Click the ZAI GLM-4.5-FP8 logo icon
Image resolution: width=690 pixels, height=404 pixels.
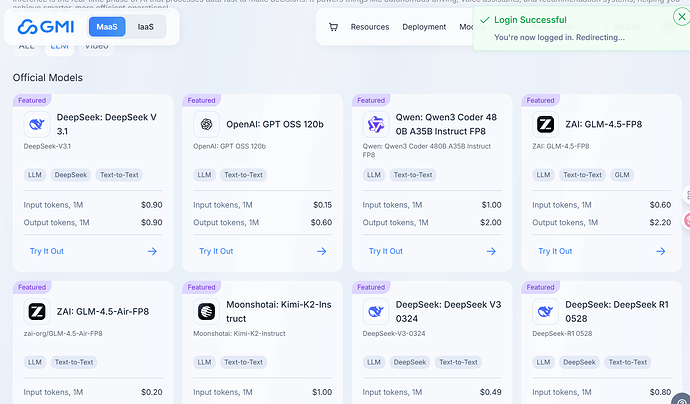(x=545, y=125)
